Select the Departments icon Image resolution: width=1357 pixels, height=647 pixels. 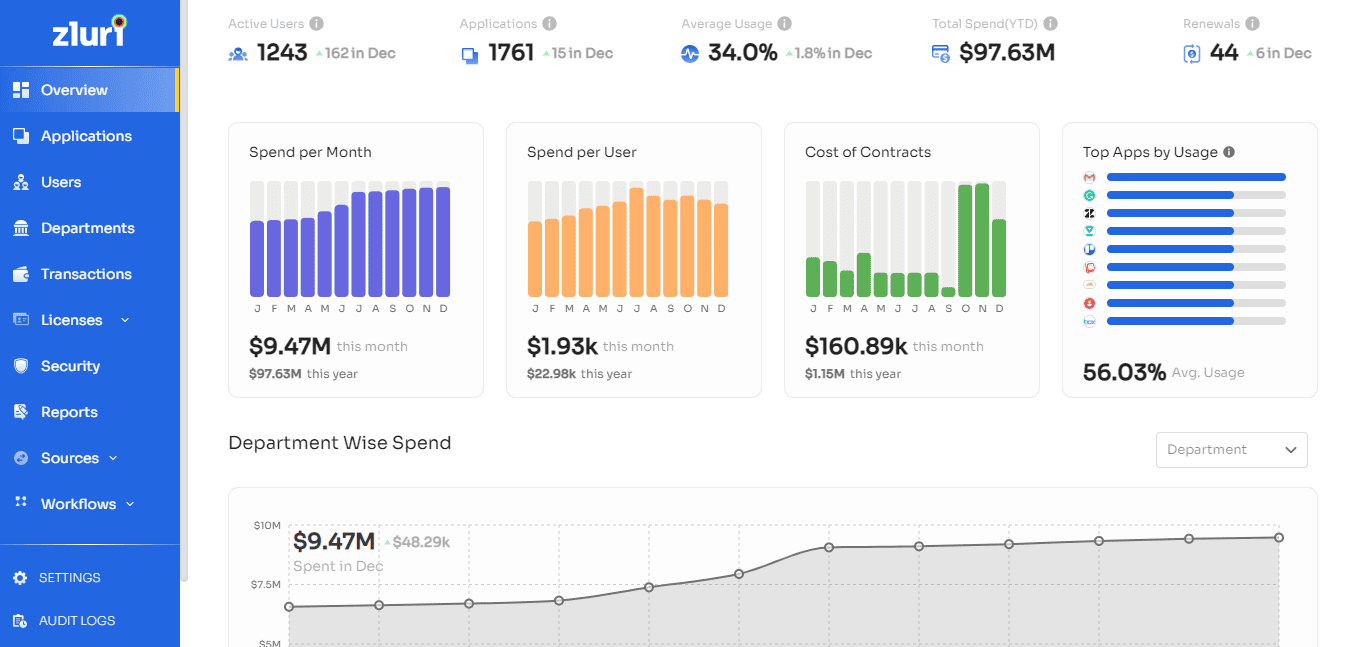pos(20,227)
